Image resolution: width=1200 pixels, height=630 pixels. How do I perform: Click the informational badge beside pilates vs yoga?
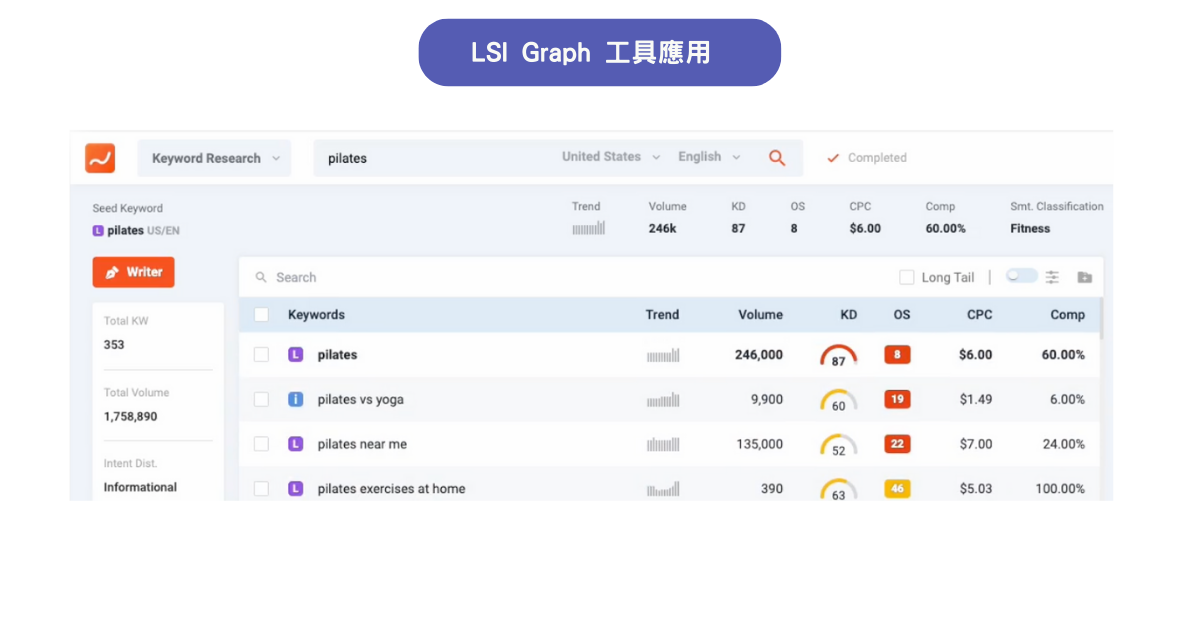click(x=295, y=399)
